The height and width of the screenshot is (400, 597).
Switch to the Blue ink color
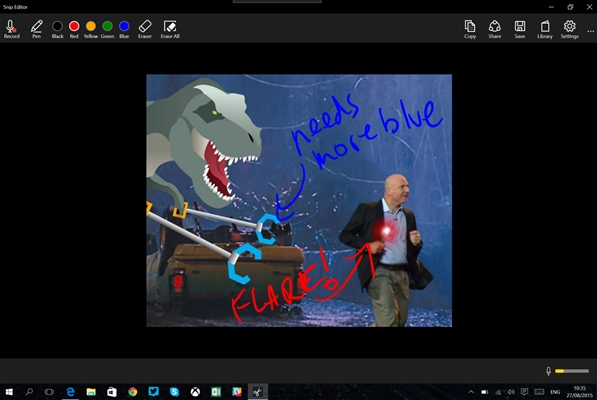(x=124, y=29)
